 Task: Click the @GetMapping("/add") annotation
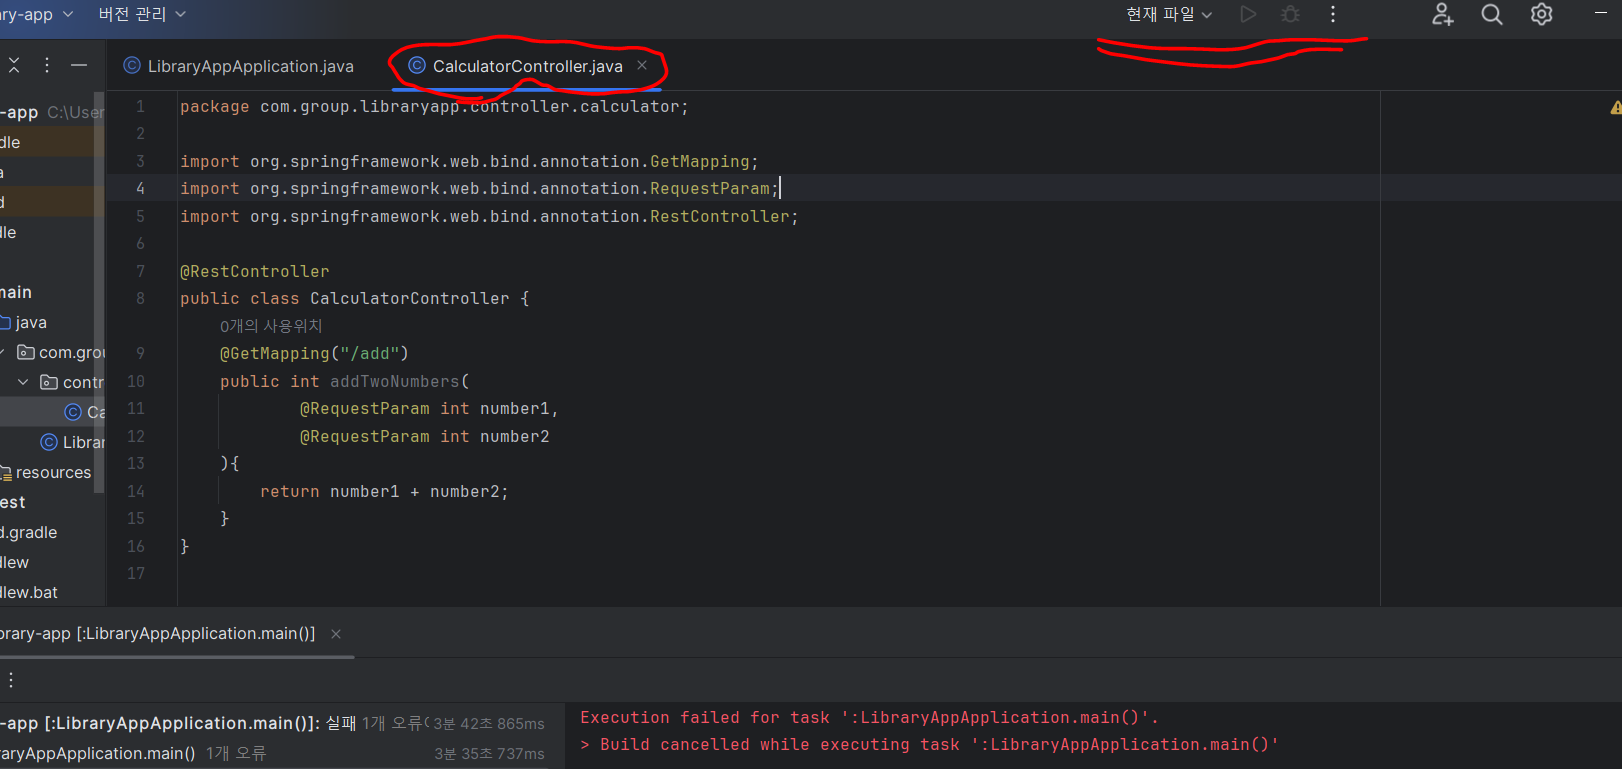(314, 354)
